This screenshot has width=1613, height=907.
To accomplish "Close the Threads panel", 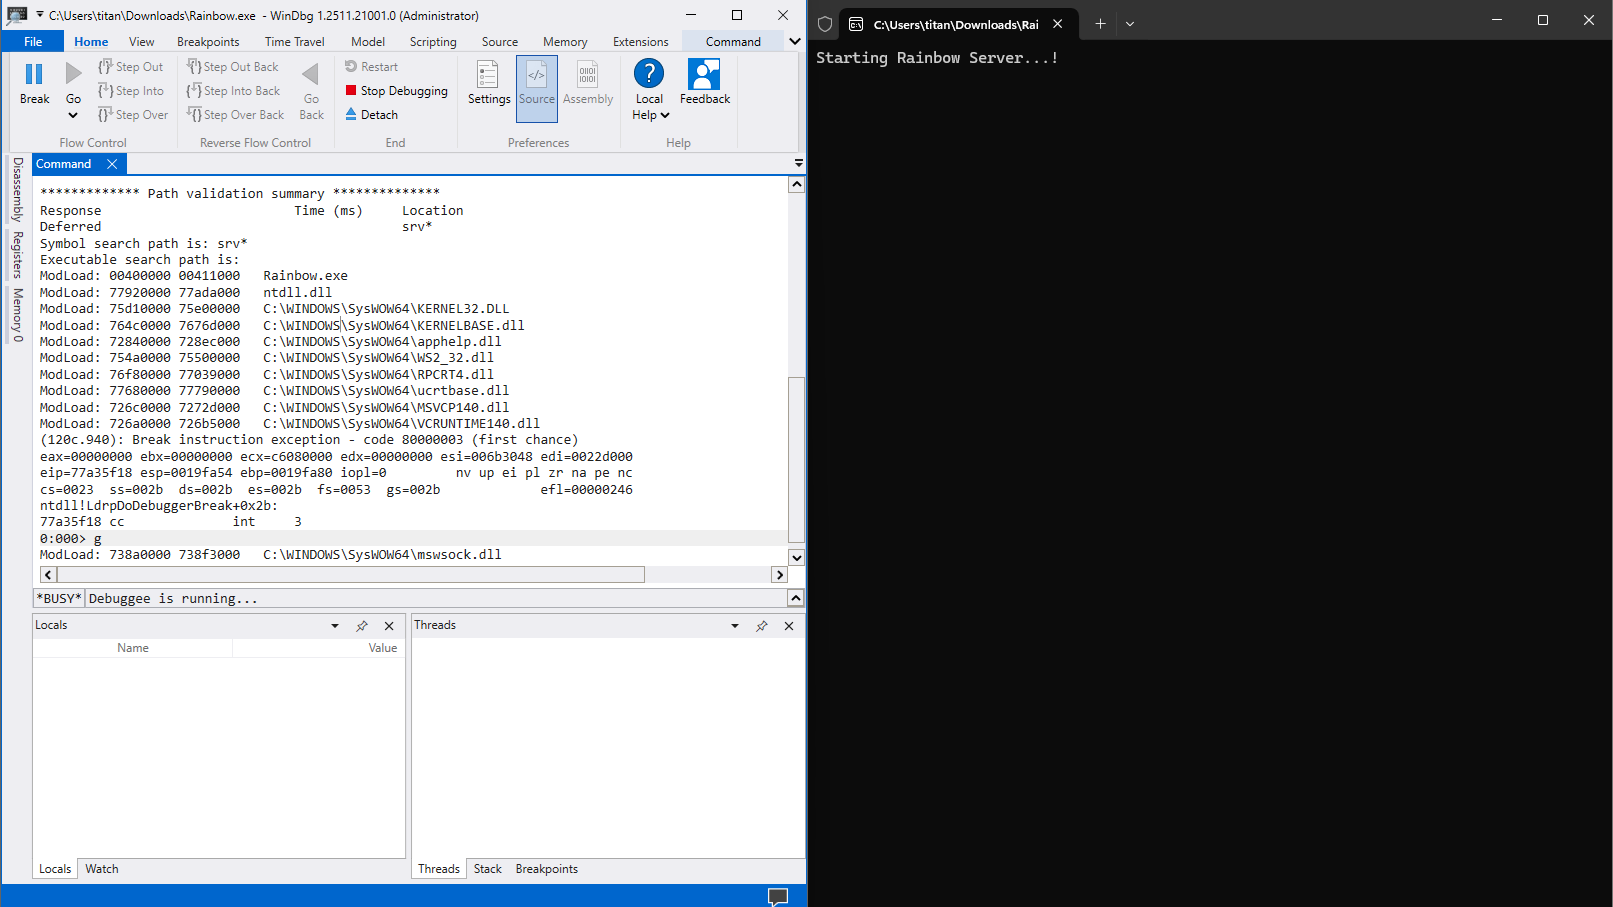I will [789, 626].
